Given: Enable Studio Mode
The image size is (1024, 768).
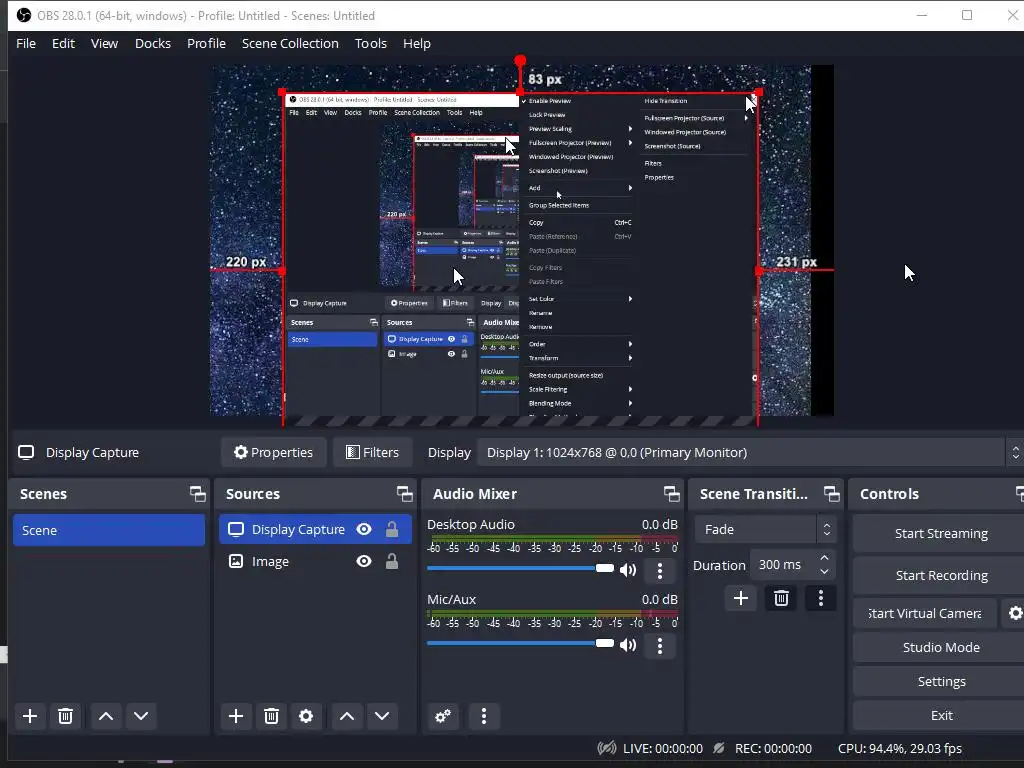Looking at the screenshot, I should (940, 647).
